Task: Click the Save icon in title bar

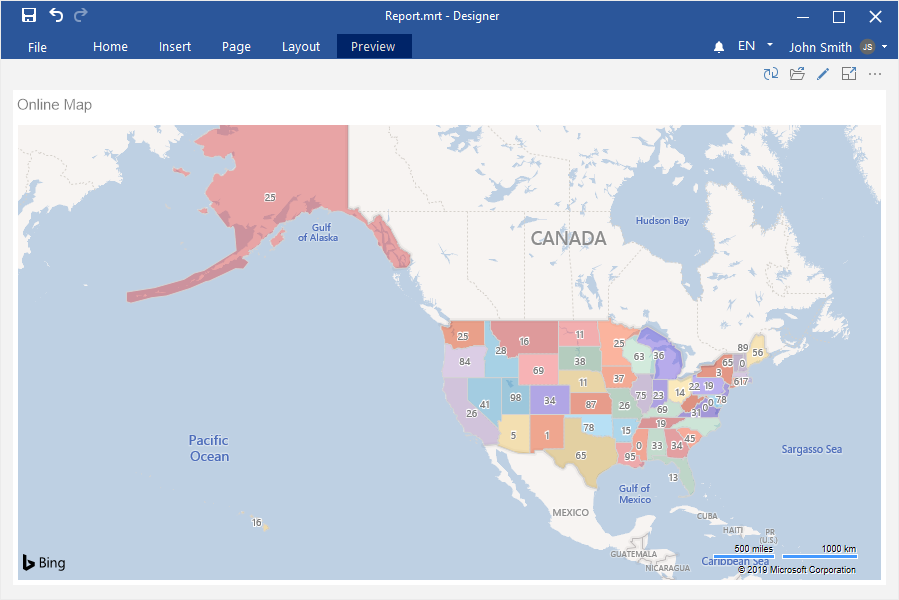Action: [29, 16]
